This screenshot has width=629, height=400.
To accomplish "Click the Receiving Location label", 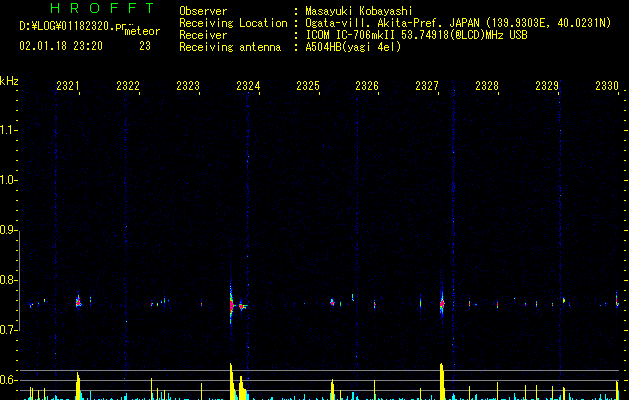I will point(233,23).
